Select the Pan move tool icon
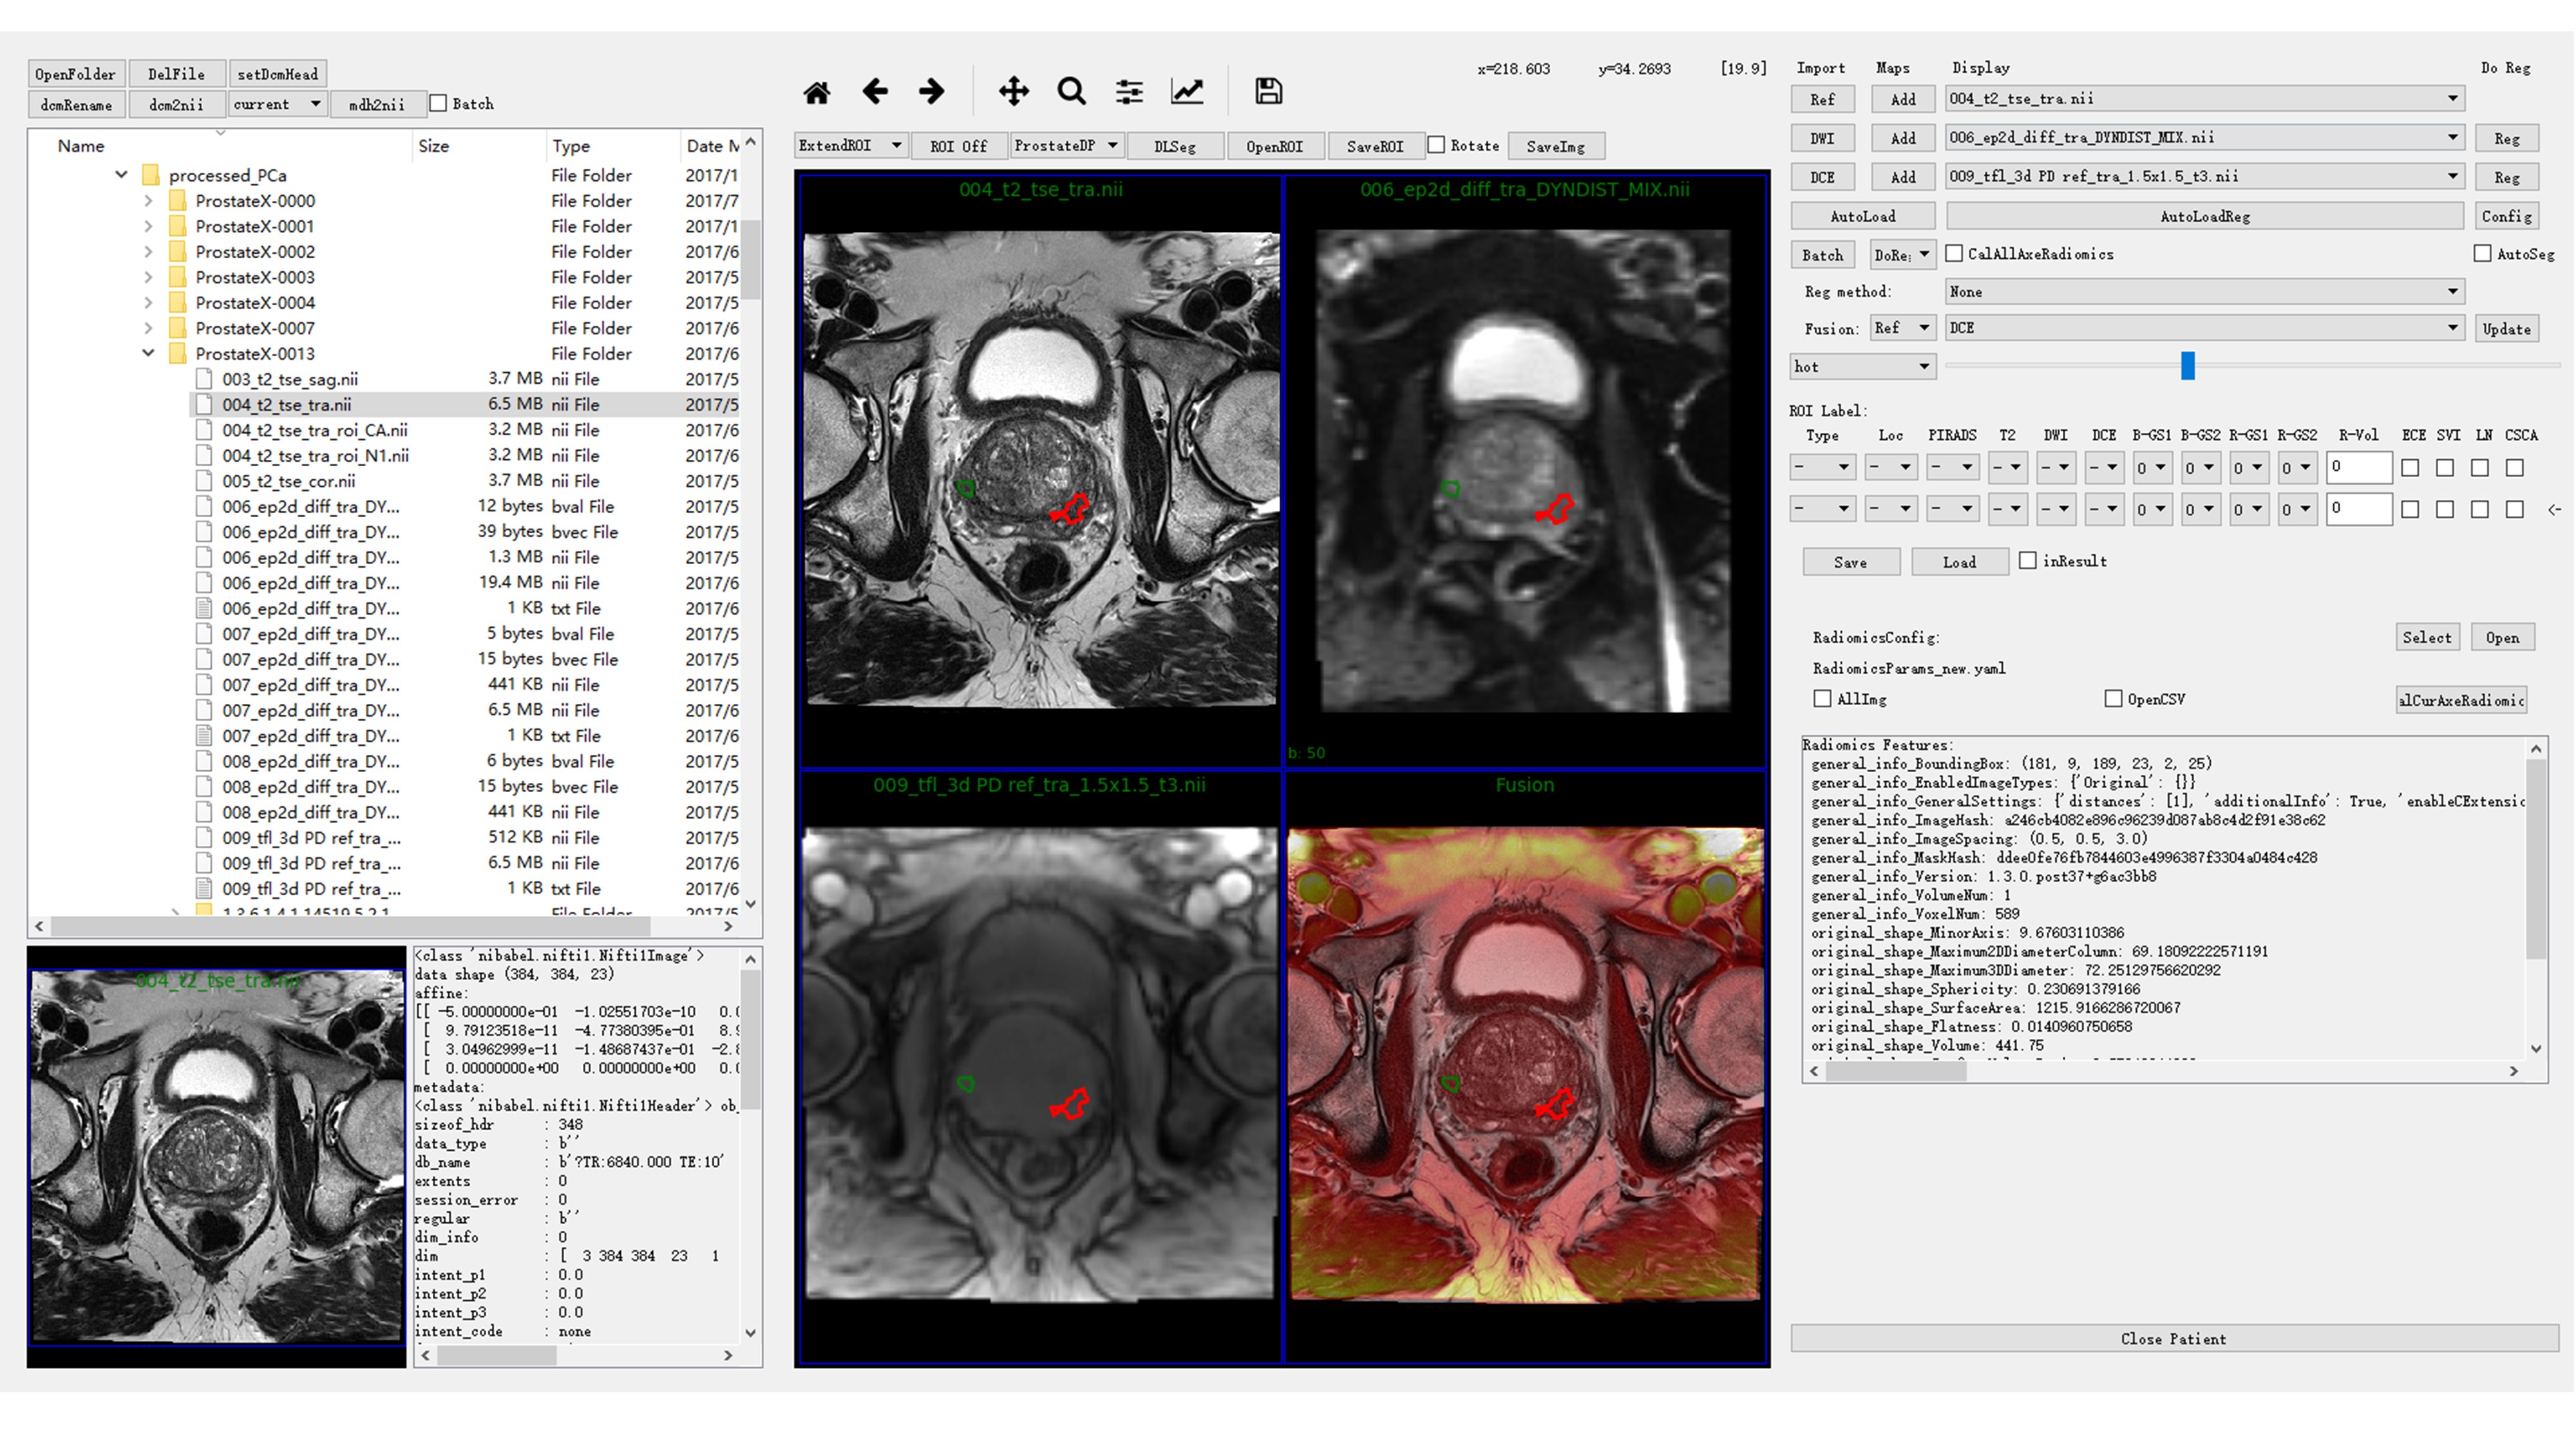2576x1449 pixels. [x=1013, y=92]
